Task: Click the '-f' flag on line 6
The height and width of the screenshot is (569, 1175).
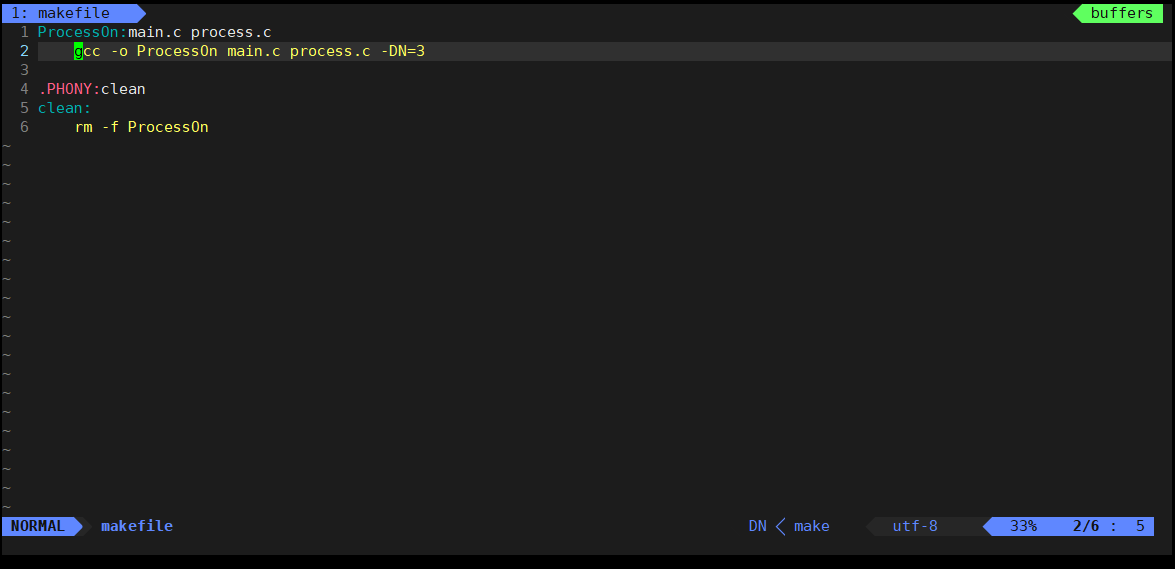Action: (110, 127)
